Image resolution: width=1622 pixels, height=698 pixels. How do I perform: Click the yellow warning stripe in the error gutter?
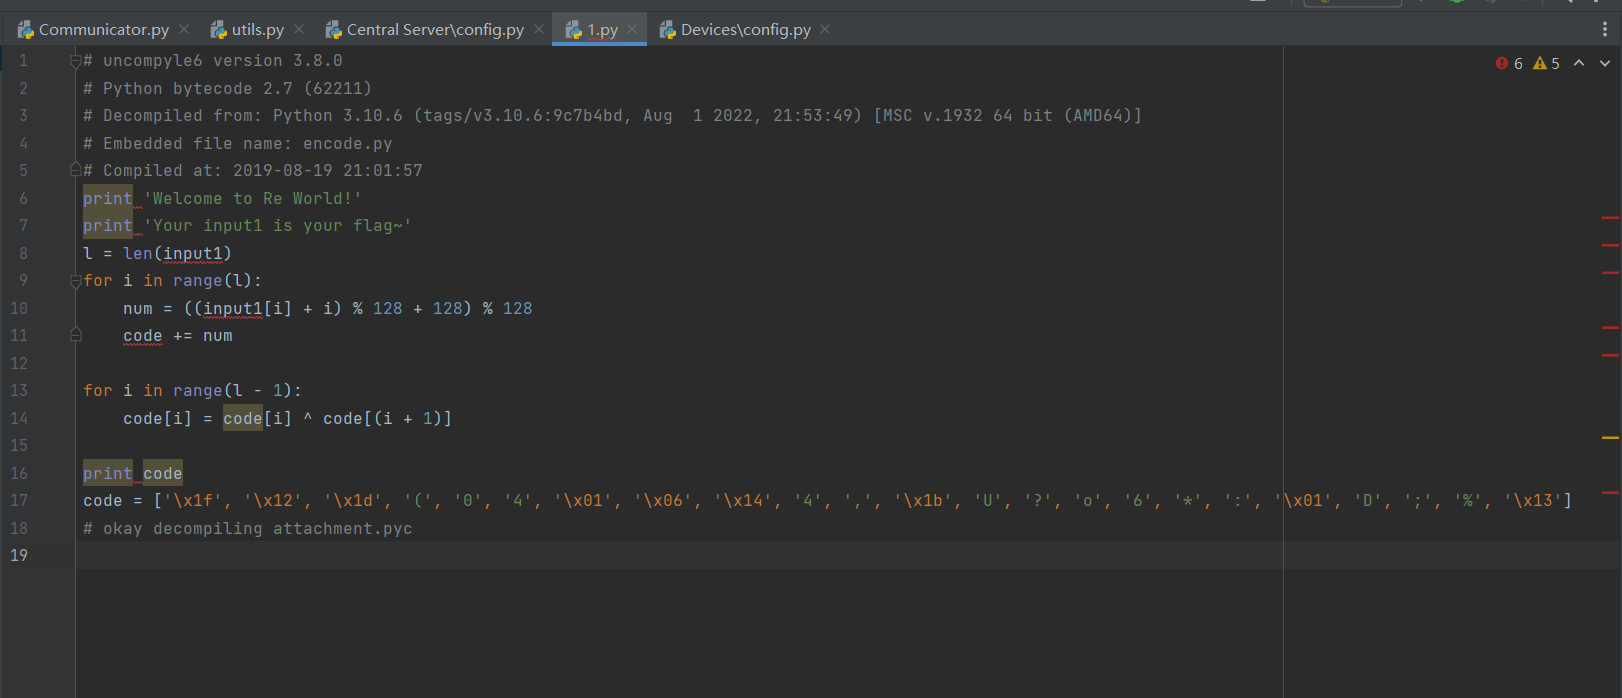[1610, 438]
